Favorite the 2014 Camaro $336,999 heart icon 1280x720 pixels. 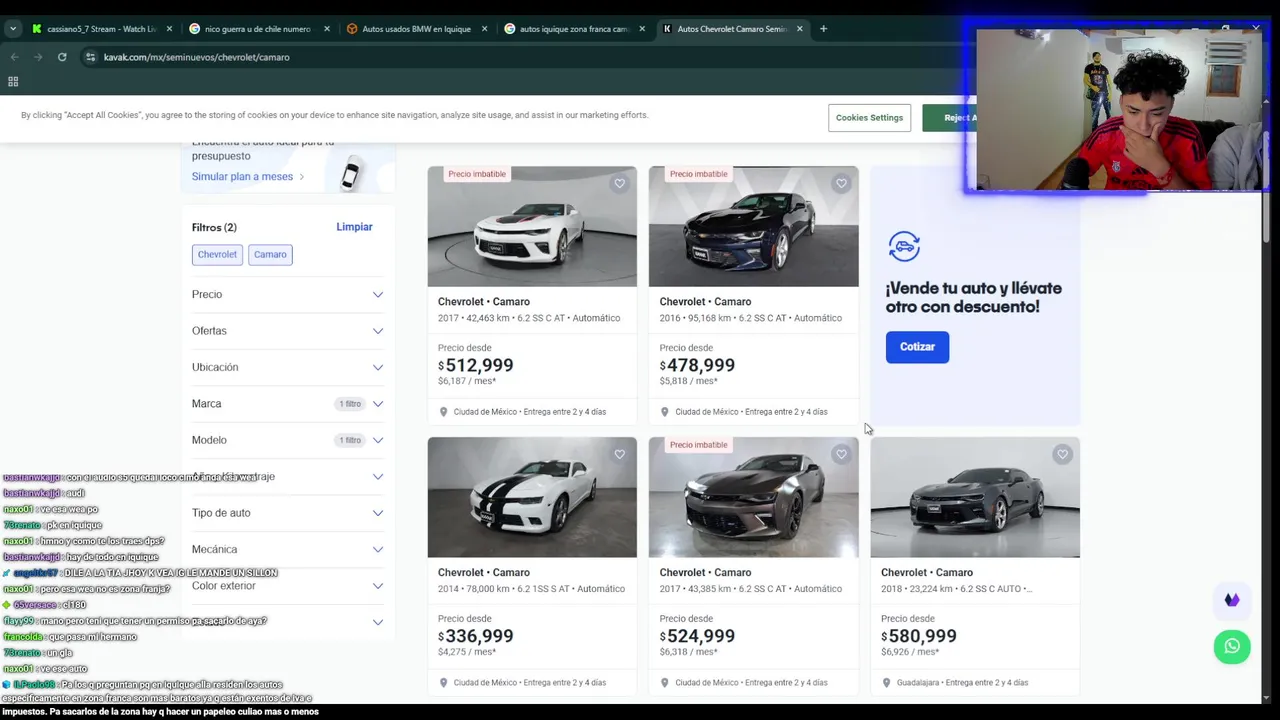(x=619, y=454)
